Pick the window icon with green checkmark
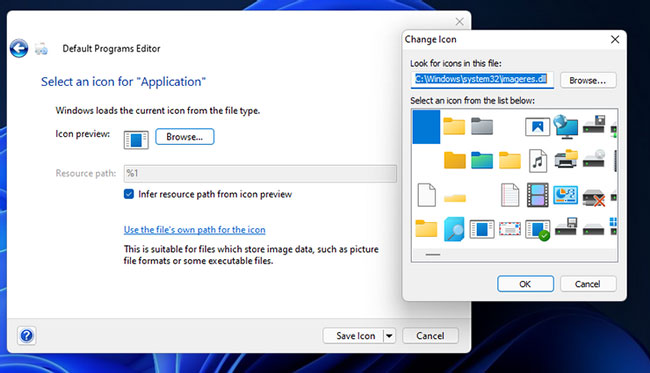 pyautogui.click(x=538, y=230)
